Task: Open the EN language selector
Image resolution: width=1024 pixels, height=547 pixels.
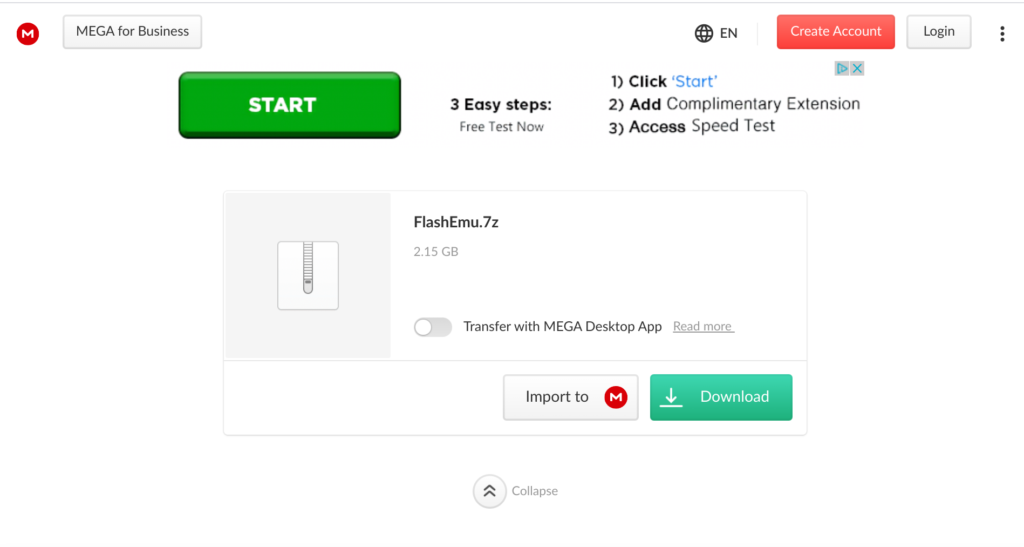Action: pos(716,33)
